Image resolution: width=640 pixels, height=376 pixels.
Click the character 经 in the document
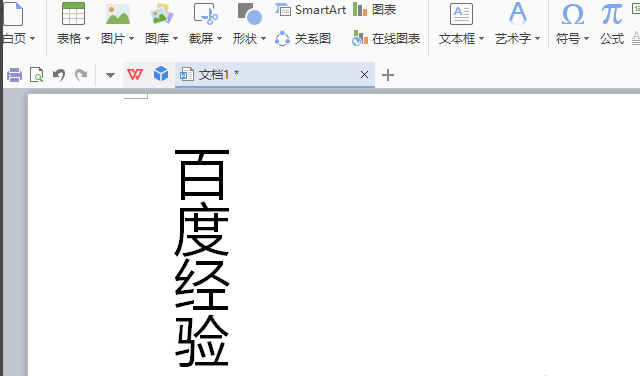(x=202, y=285)
